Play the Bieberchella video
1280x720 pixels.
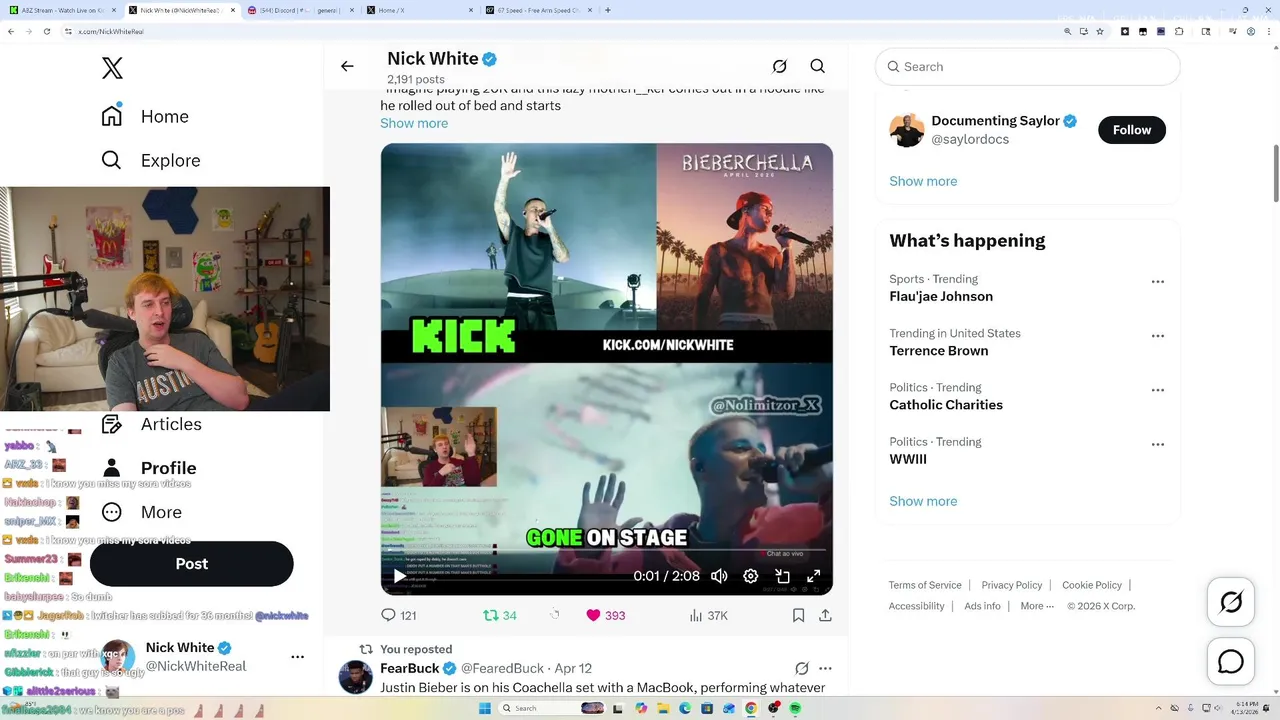(x=399, y=576)
